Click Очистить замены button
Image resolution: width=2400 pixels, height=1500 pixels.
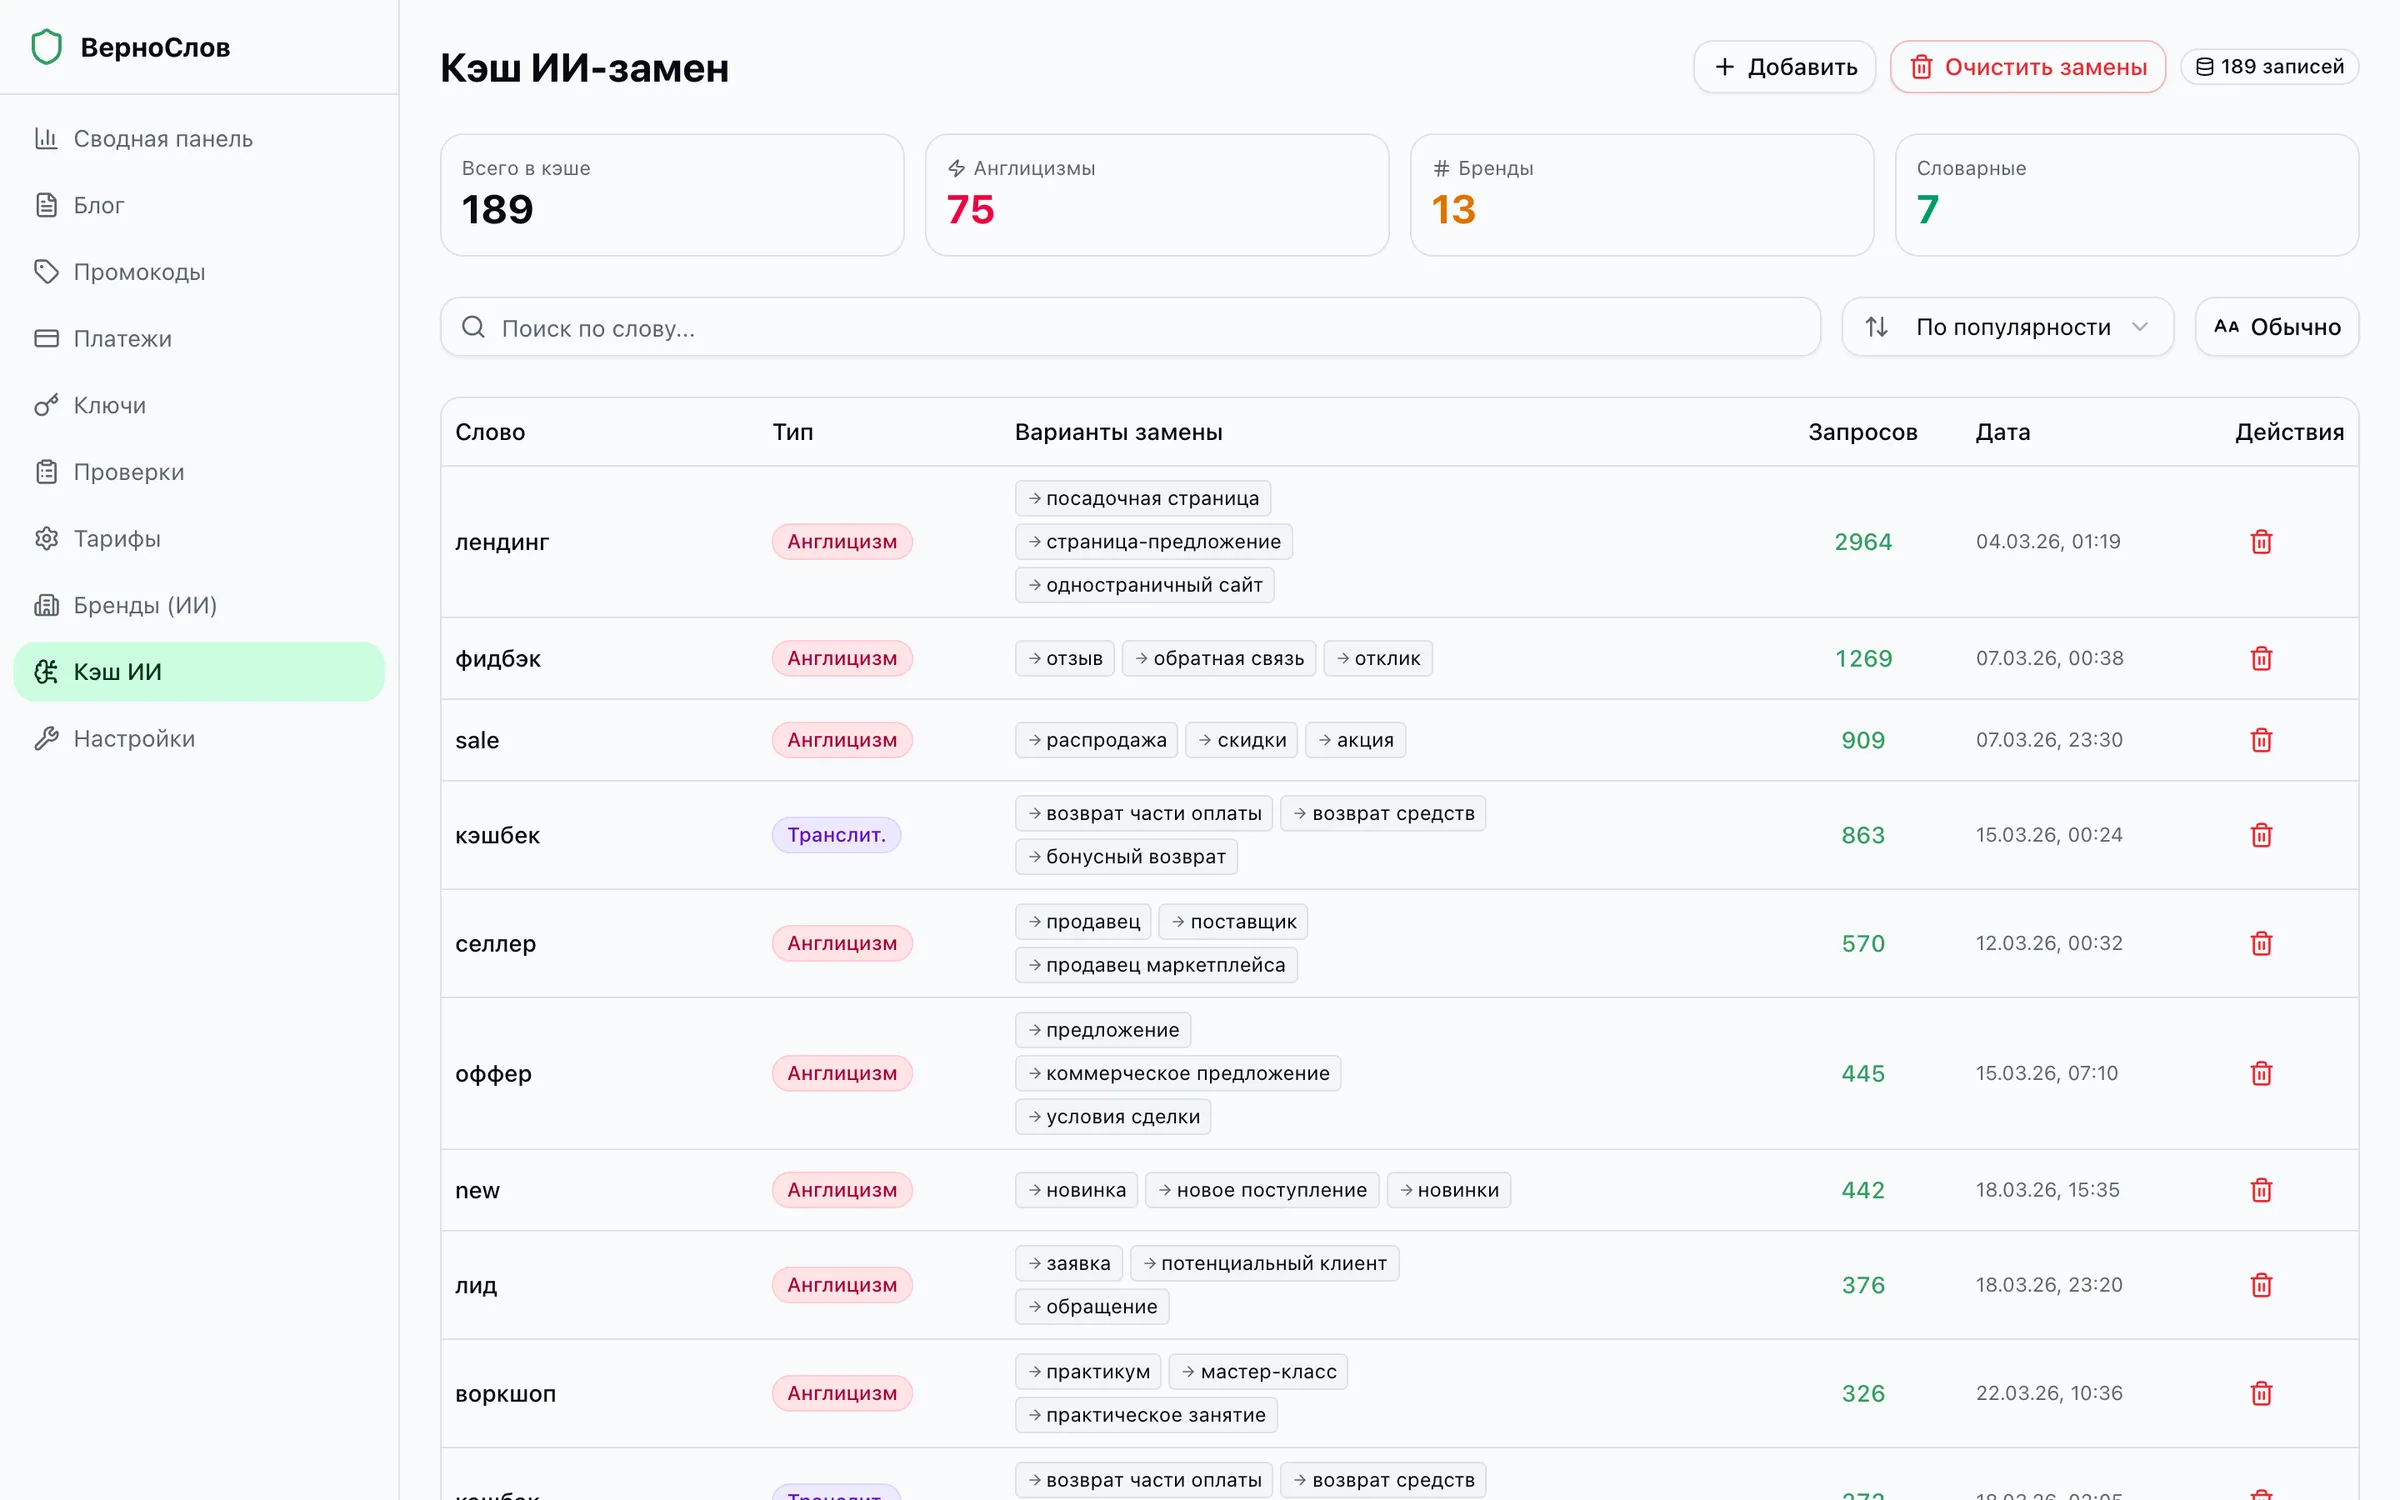[2028, 67]
